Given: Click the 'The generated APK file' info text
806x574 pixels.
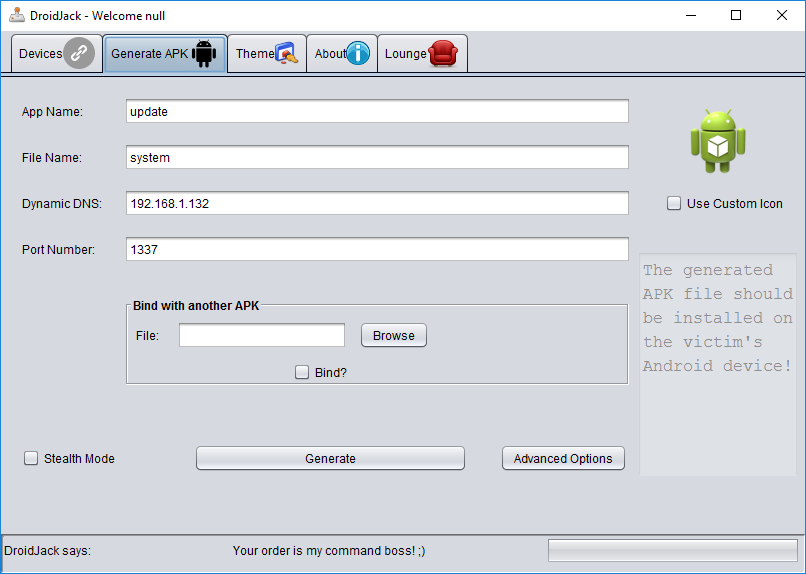Looking at the screenshot, I should point(718,318).
